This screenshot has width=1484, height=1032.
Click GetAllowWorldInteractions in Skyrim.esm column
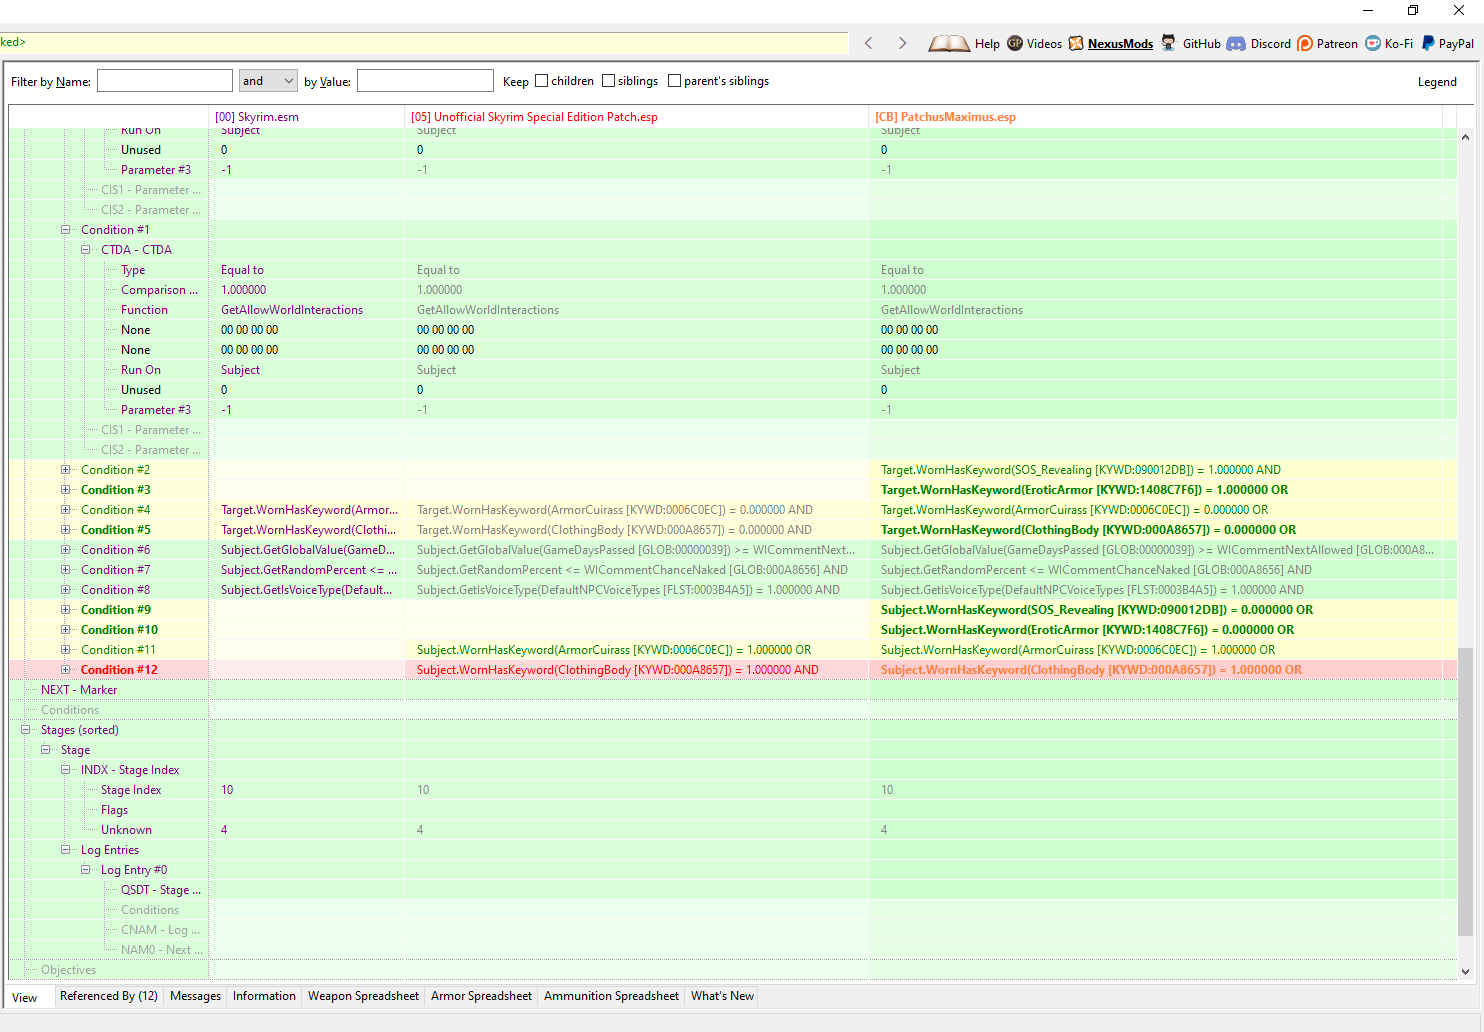point(292,310)
